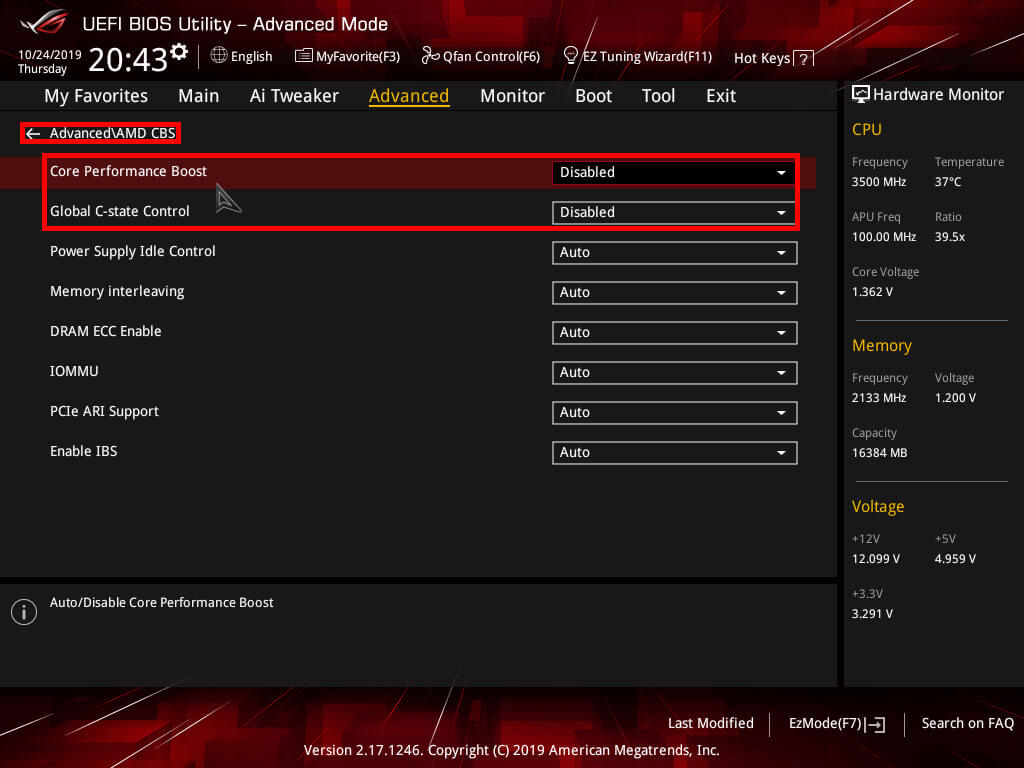
Task: Select the Core Performance Boost label
Action: 128,171
